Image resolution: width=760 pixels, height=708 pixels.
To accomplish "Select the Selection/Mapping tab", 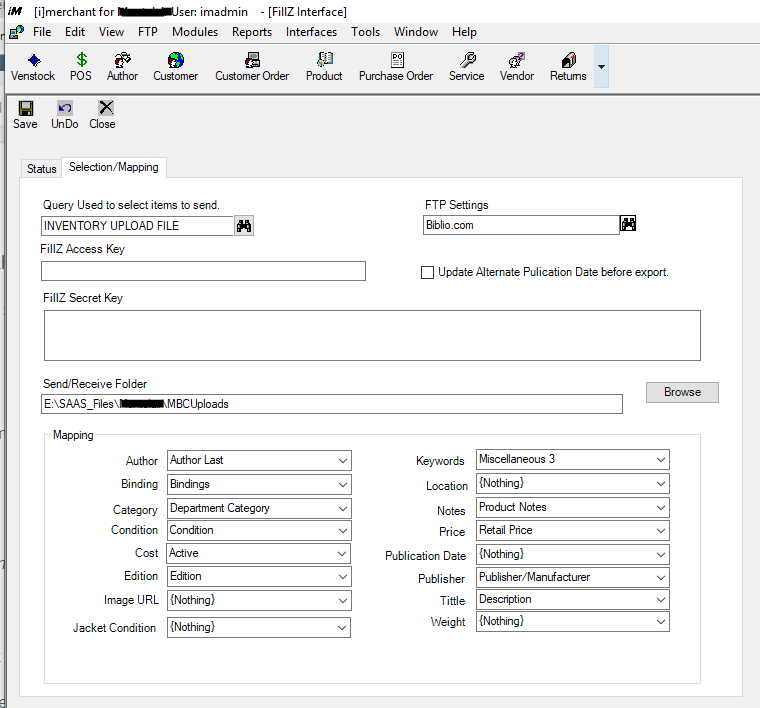I will tap(114, 167).
